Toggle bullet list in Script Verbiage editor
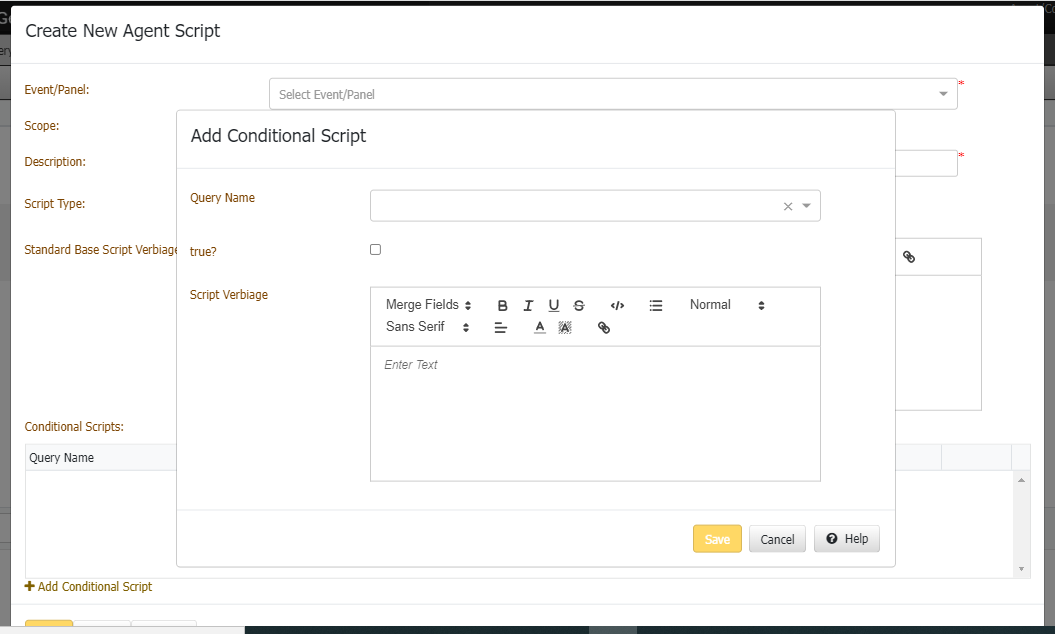The width and height of the screenshot is (1055, 634). pos(656,306)
